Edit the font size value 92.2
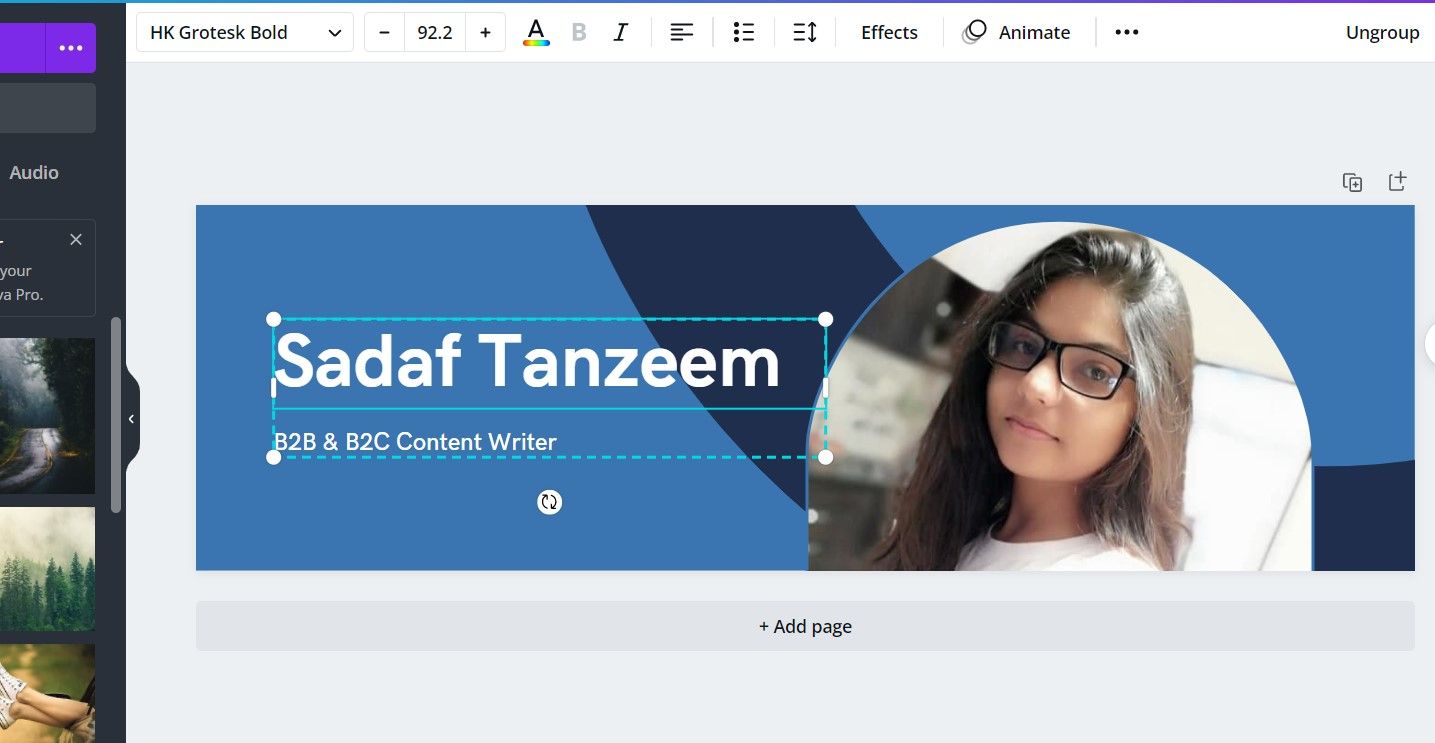The height and width of the screenshot is (743, 1435). (435, 32)
